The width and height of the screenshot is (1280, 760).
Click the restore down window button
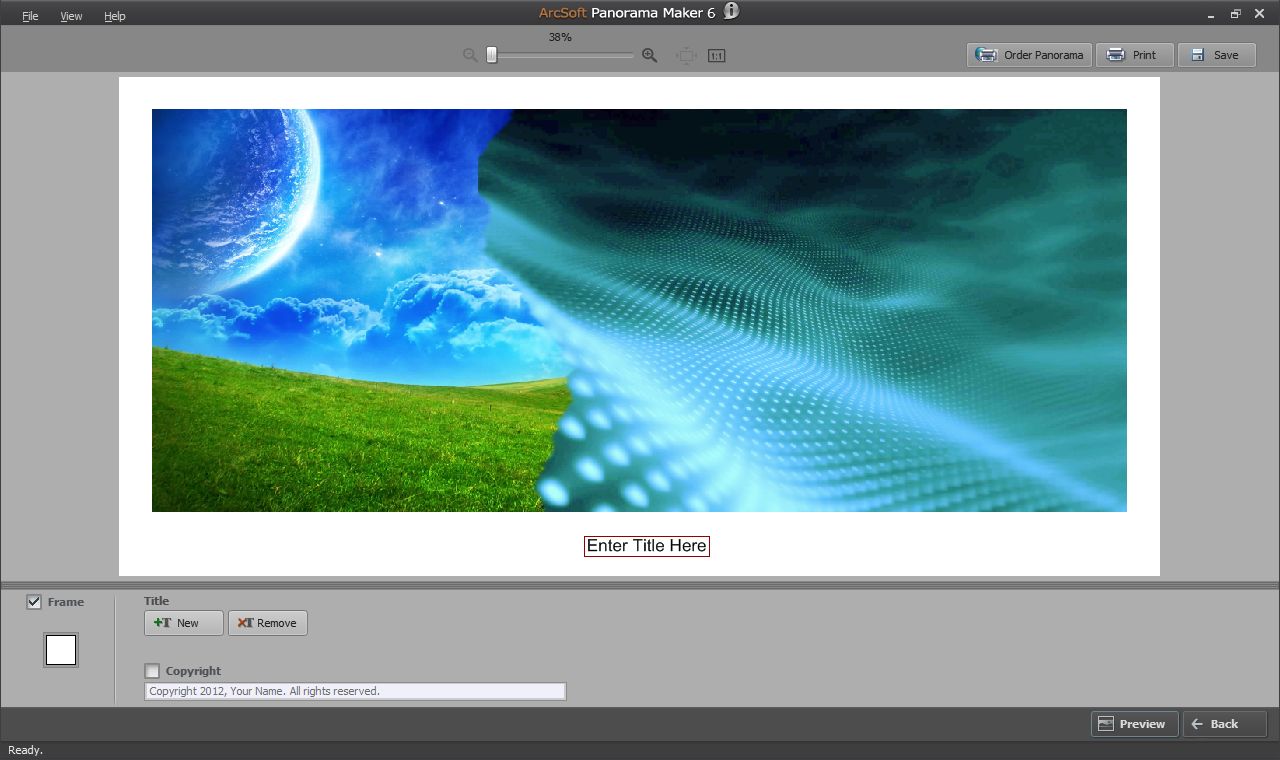click(1235, 14)
